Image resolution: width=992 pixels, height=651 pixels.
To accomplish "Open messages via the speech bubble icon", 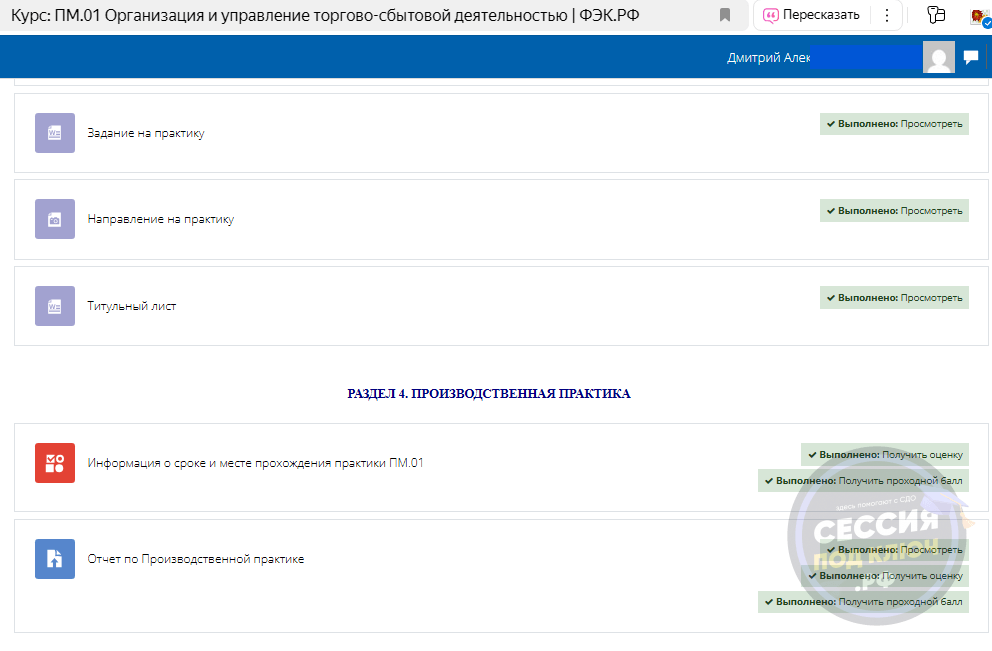I will pos(969,57).
